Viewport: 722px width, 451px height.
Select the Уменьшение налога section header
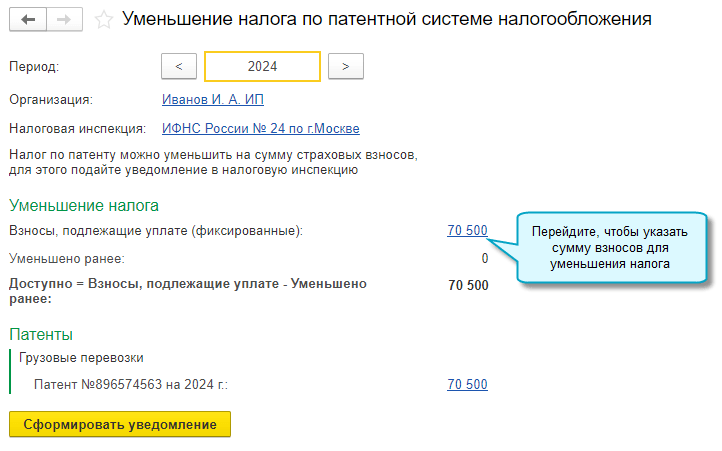[x=84, y=206]
